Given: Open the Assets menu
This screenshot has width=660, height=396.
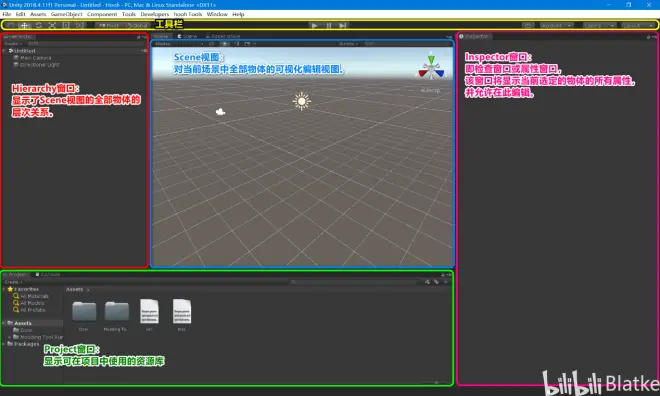Looking at the screenshot, I should (x=38, y=14).
